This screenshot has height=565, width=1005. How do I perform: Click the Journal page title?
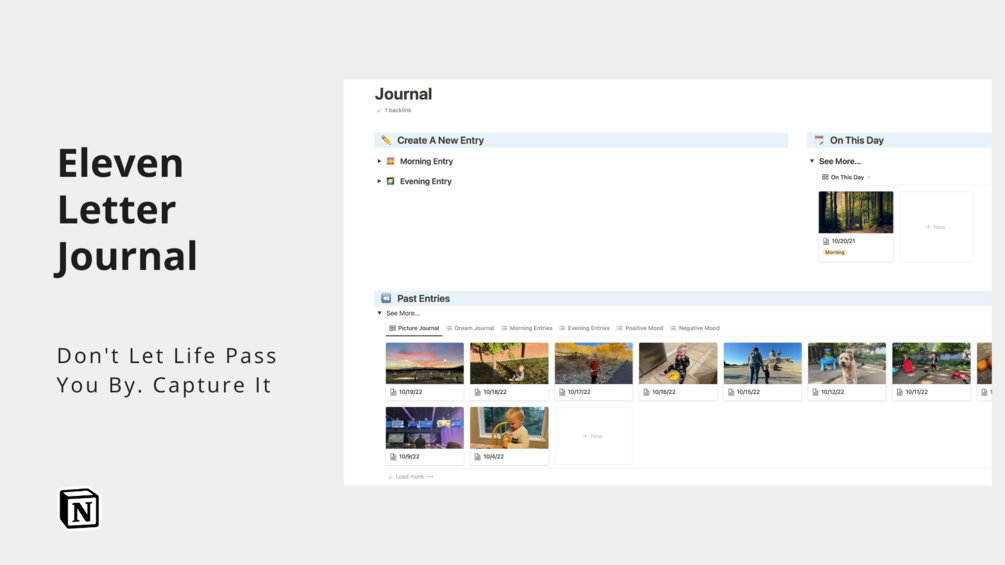(x=403, y=94)
